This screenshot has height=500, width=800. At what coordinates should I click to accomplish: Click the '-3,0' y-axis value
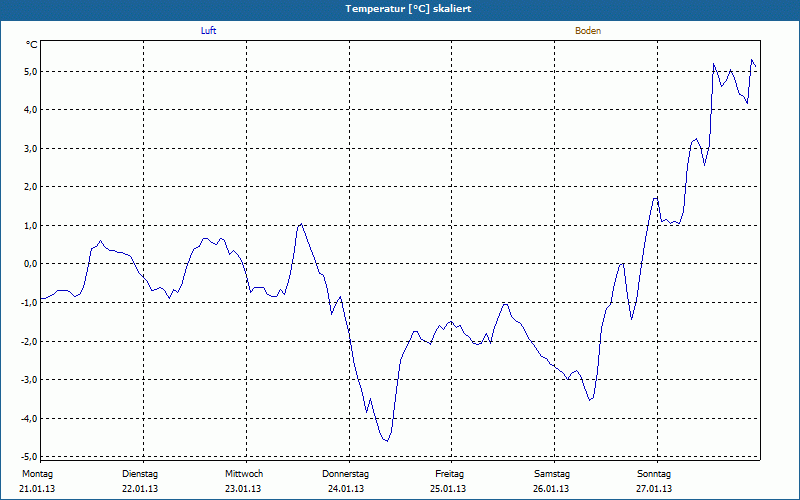pos(29,380)
